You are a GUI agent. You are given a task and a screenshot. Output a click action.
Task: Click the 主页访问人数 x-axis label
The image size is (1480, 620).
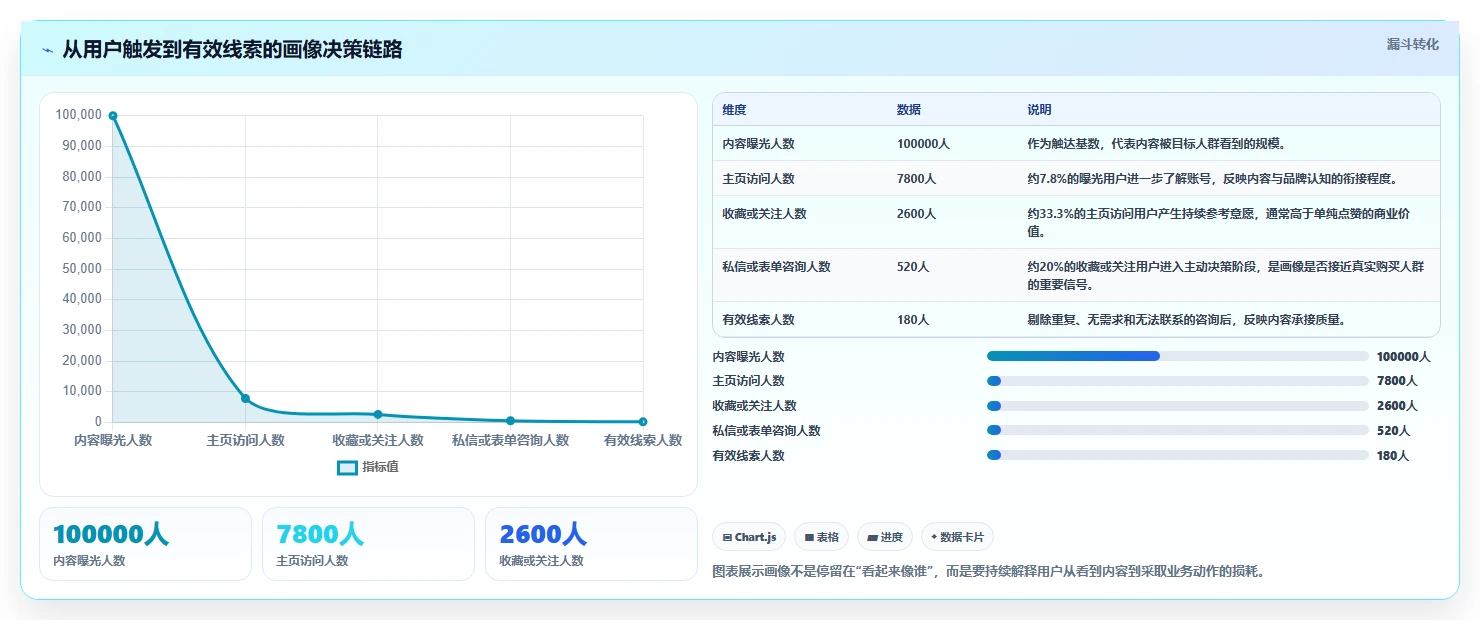(246, 440)
